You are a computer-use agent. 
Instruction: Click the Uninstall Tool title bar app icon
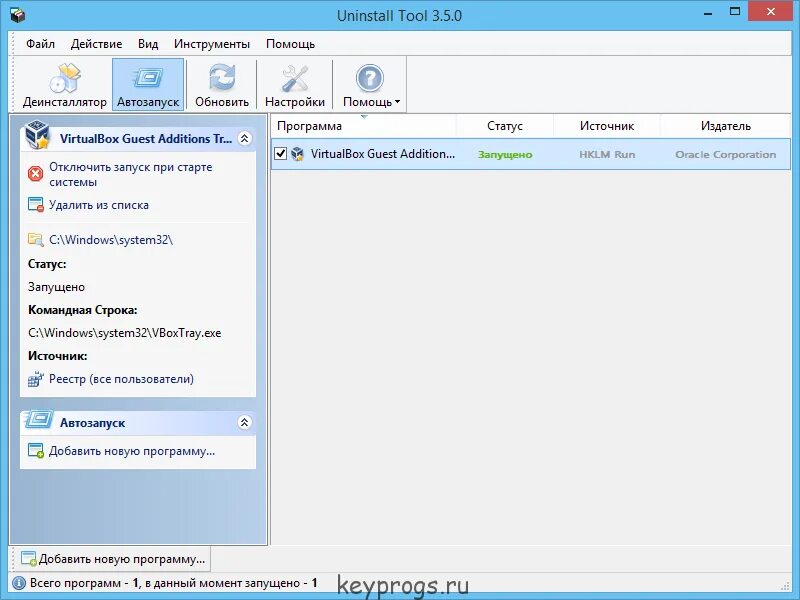point(18,15)
